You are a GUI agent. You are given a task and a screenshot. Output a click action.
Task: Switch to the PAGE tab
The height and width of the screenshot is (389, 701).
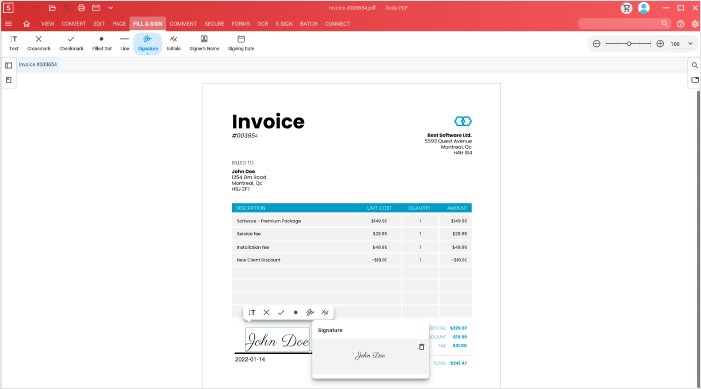pyautogui.click(x=119, y=24)
